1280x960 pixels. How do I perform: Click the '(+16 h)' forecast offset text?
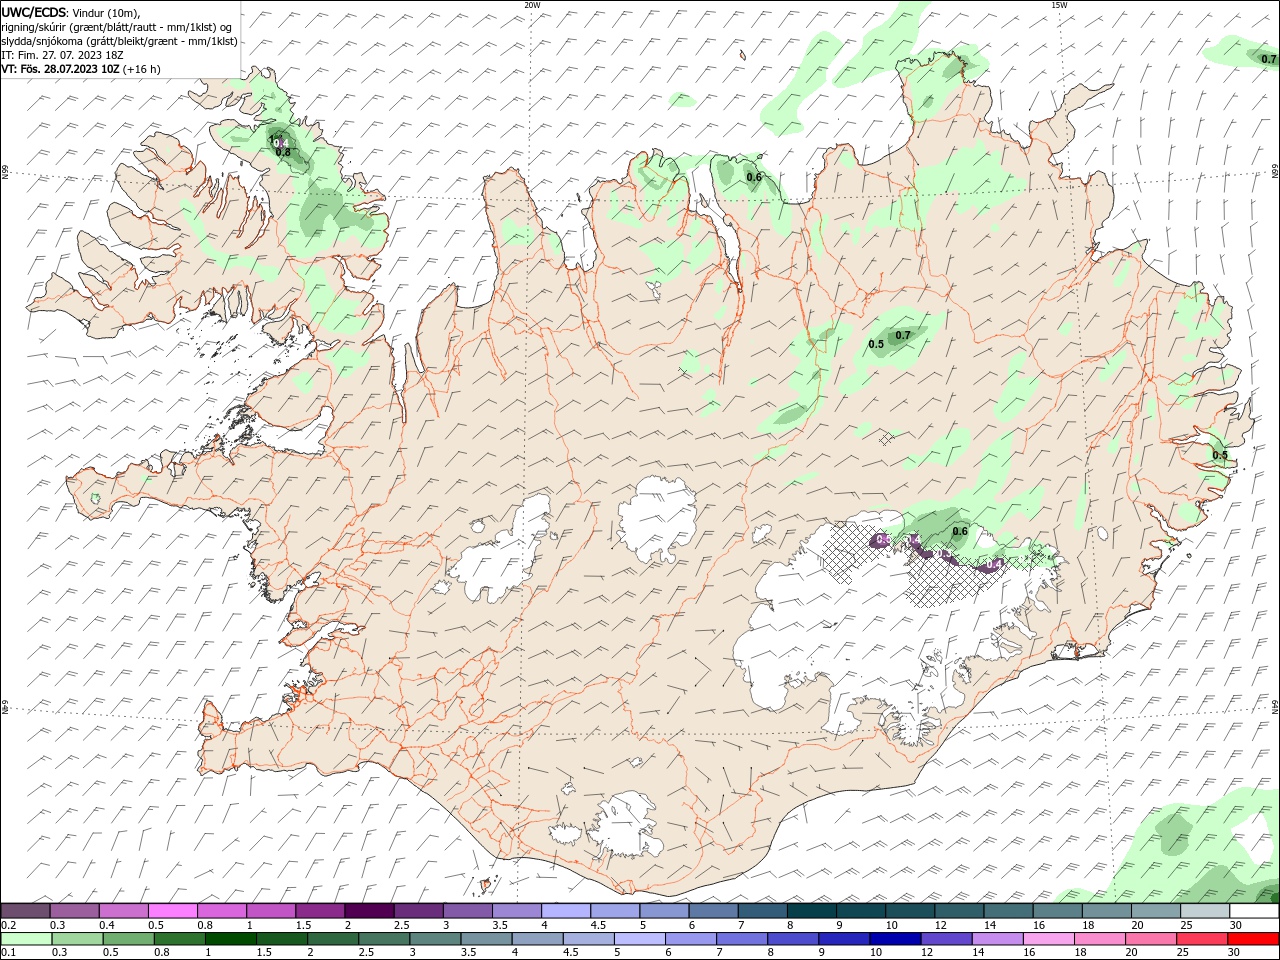pos(142,69)
